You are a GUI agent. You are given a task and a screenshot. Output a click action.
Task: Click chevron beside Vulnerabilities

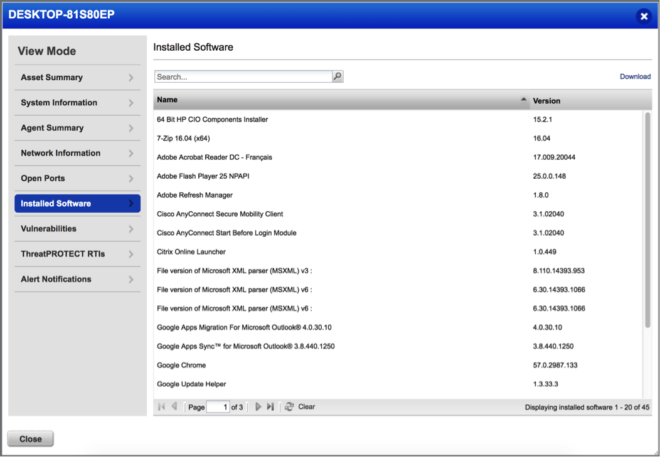[131, 229]
